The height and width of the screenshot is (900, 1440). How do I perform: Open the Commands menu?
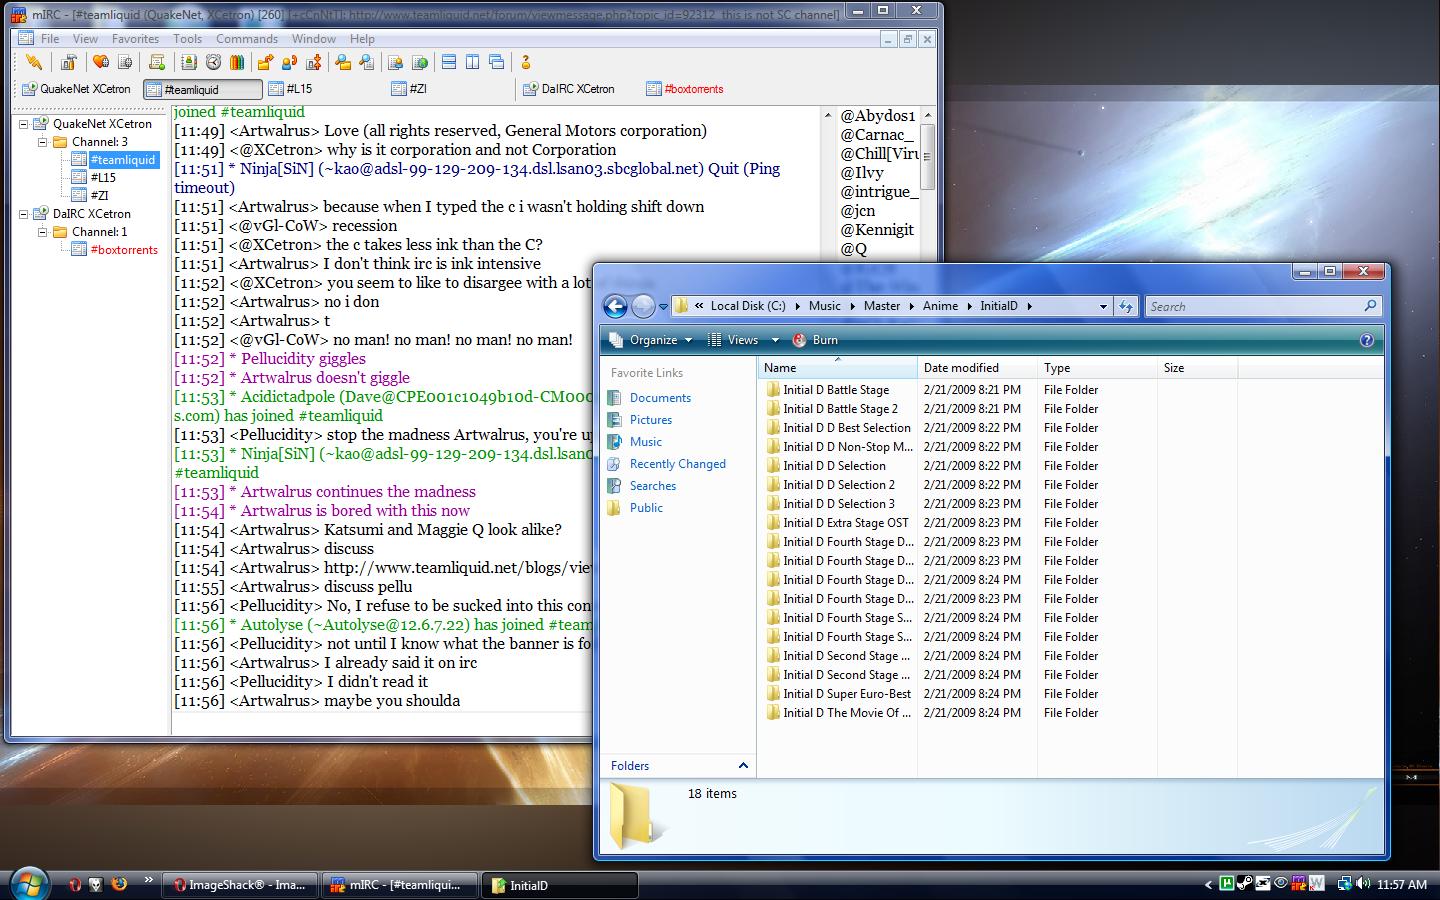[246, 39]
